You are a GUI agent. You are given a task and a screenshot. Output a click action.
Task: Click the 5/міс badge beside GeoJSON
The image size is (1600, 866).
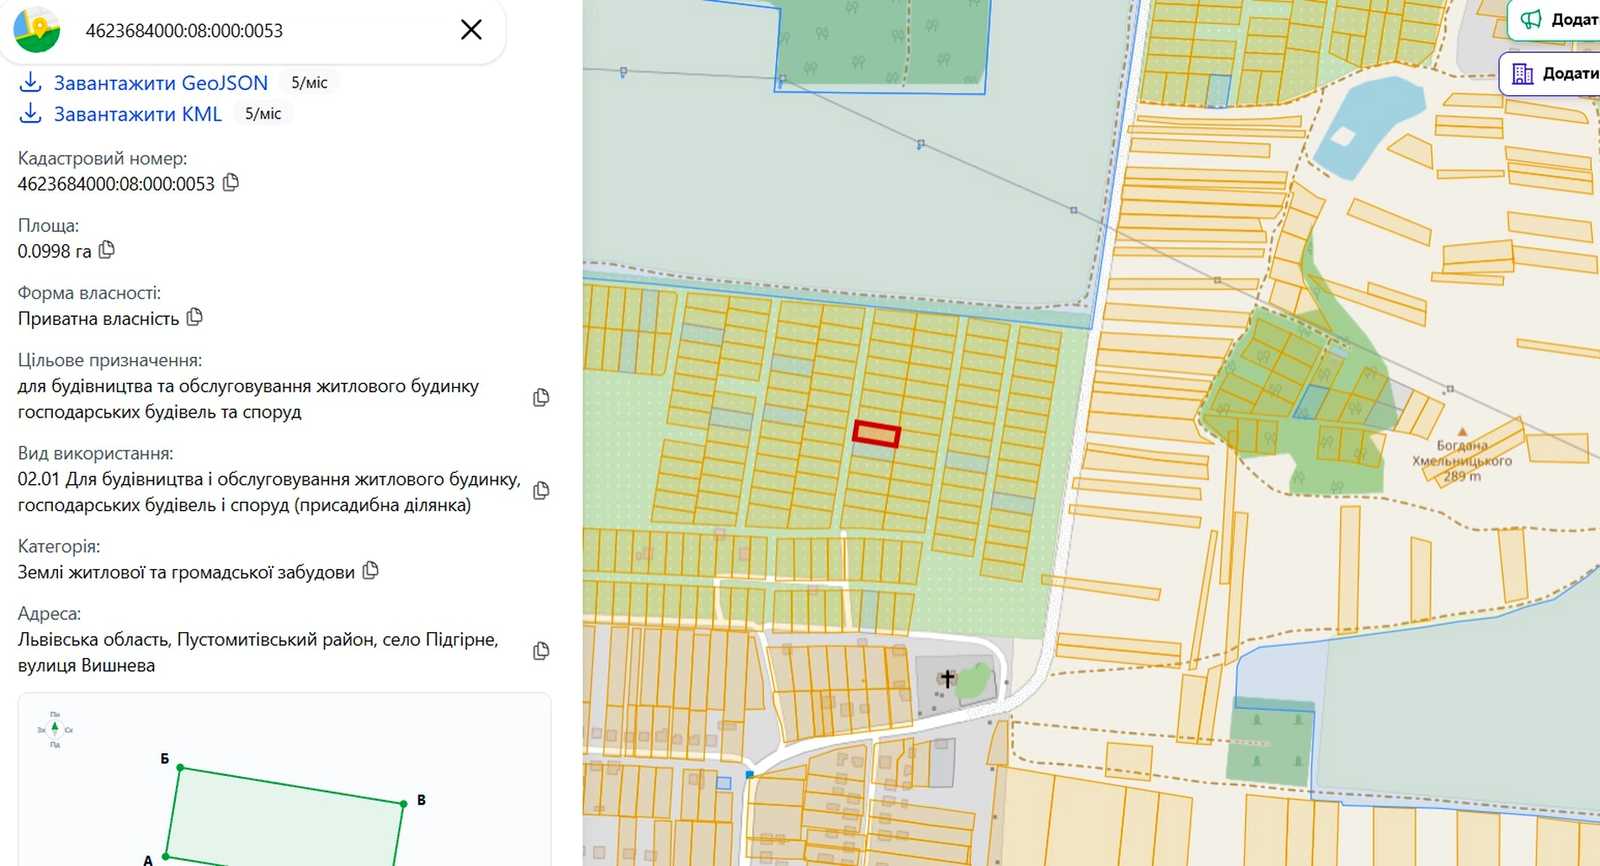pos(309,83)
